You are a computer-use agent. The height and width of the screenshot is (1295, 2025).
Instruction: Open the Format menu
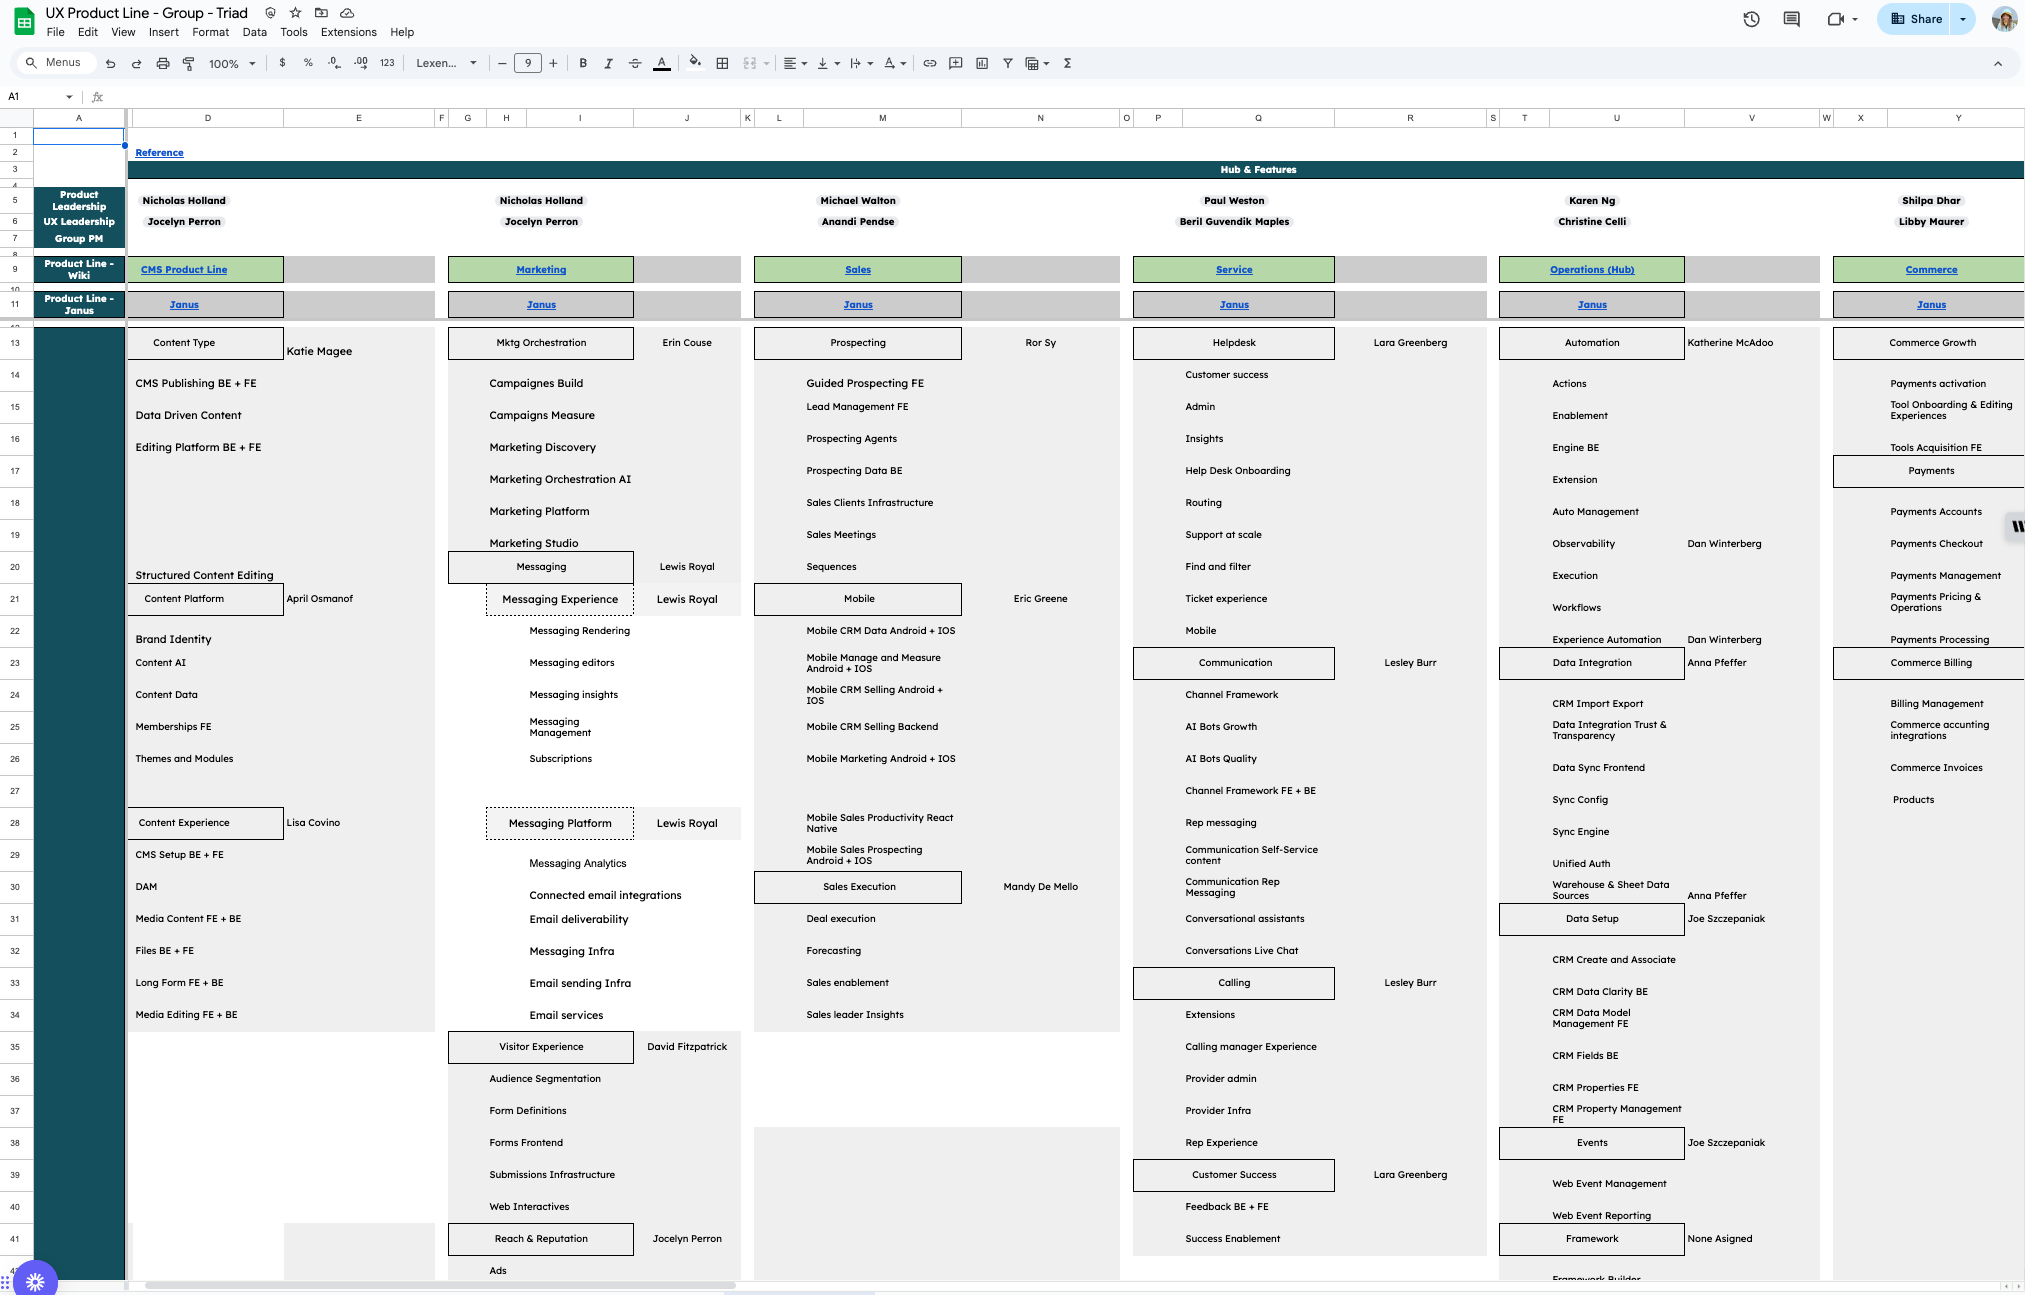(210, 32)
